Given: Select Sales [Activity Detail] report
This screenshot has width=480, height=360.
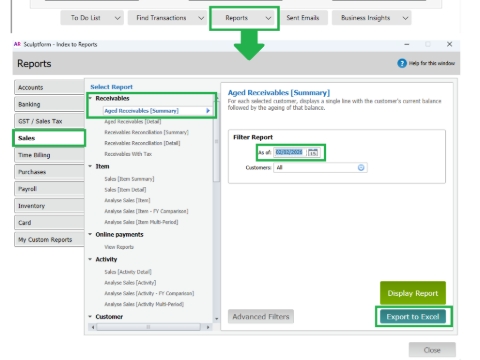Looking at the screenshot, I should [x=128, y=272].
